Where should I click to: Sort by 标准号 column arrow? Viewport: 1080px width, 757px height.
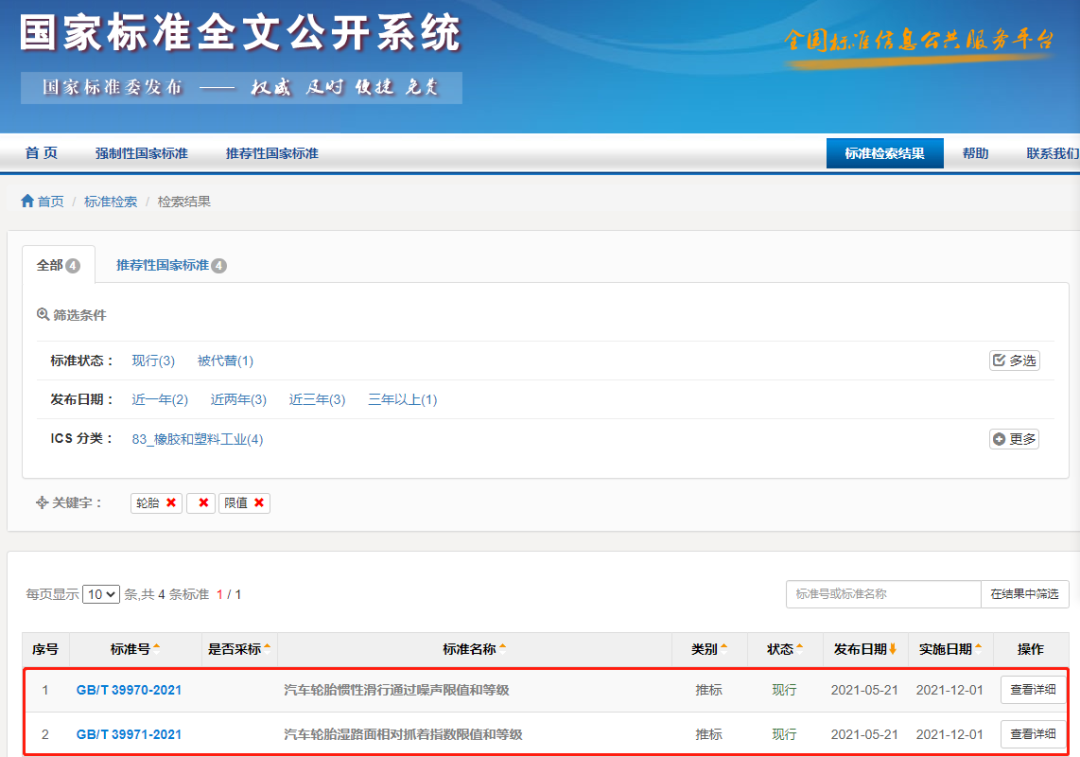click(157, 648)
